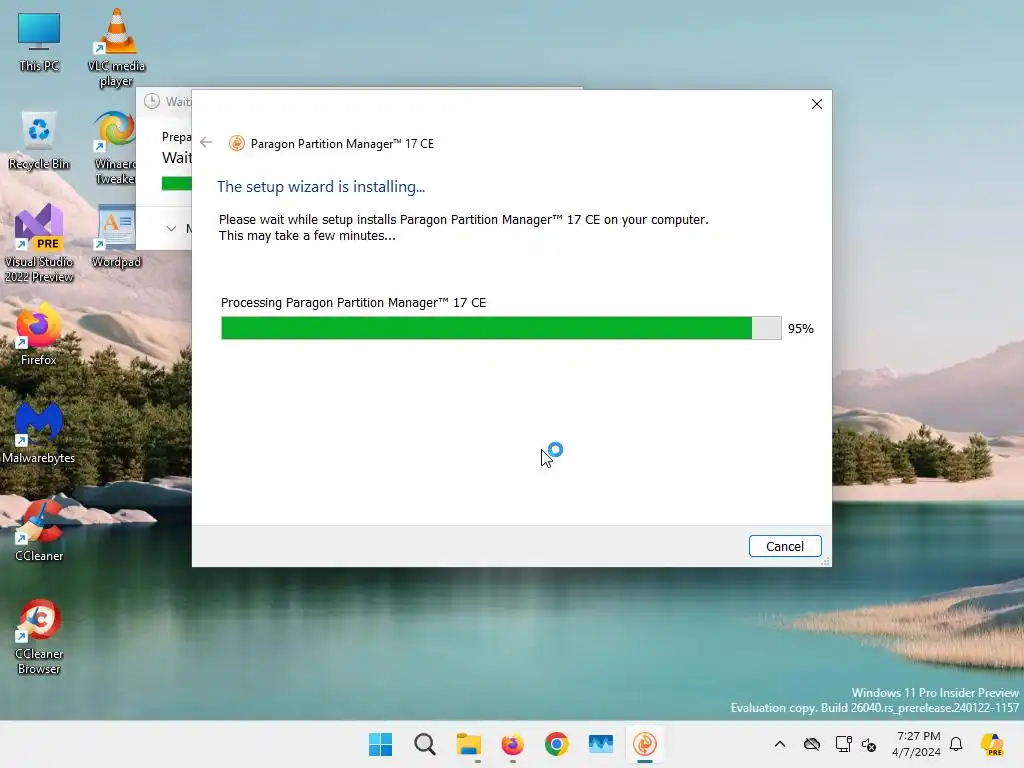Select Malwarebytes desktop shortcut
Screen dimensions: 1024x768
[x=39, y=432]
